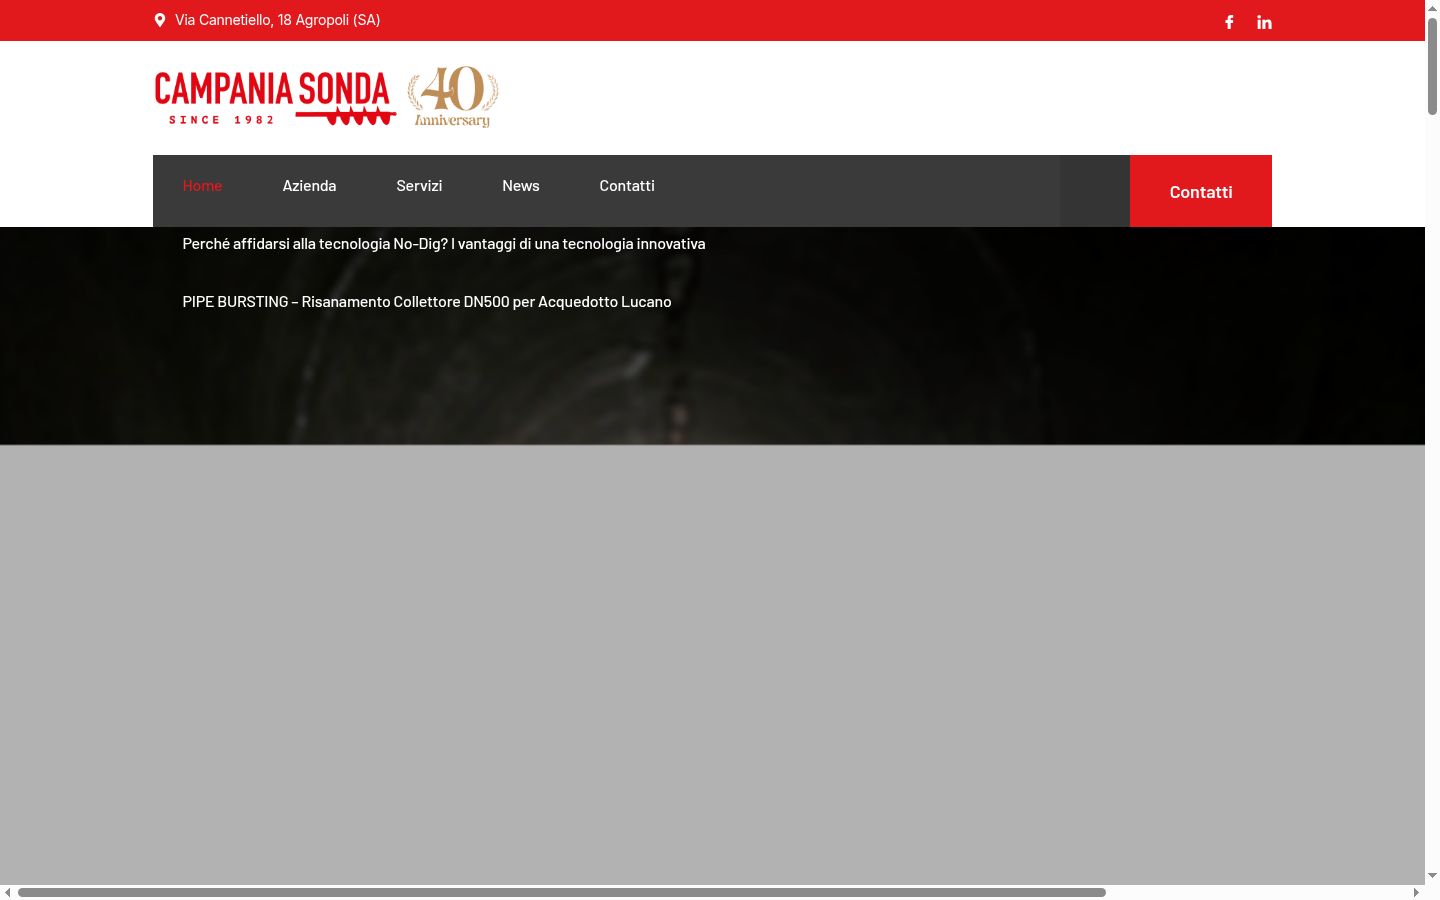Click the red Contatti button
The image size is (1440, 900).
[x=1201, y=191]
